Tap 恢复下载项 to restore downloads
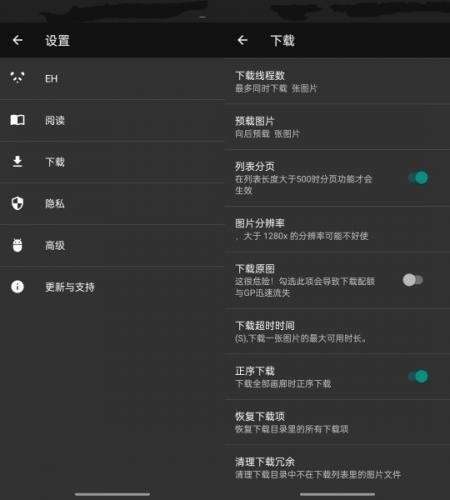The image size is (450, 500). [x=337, y=422]
